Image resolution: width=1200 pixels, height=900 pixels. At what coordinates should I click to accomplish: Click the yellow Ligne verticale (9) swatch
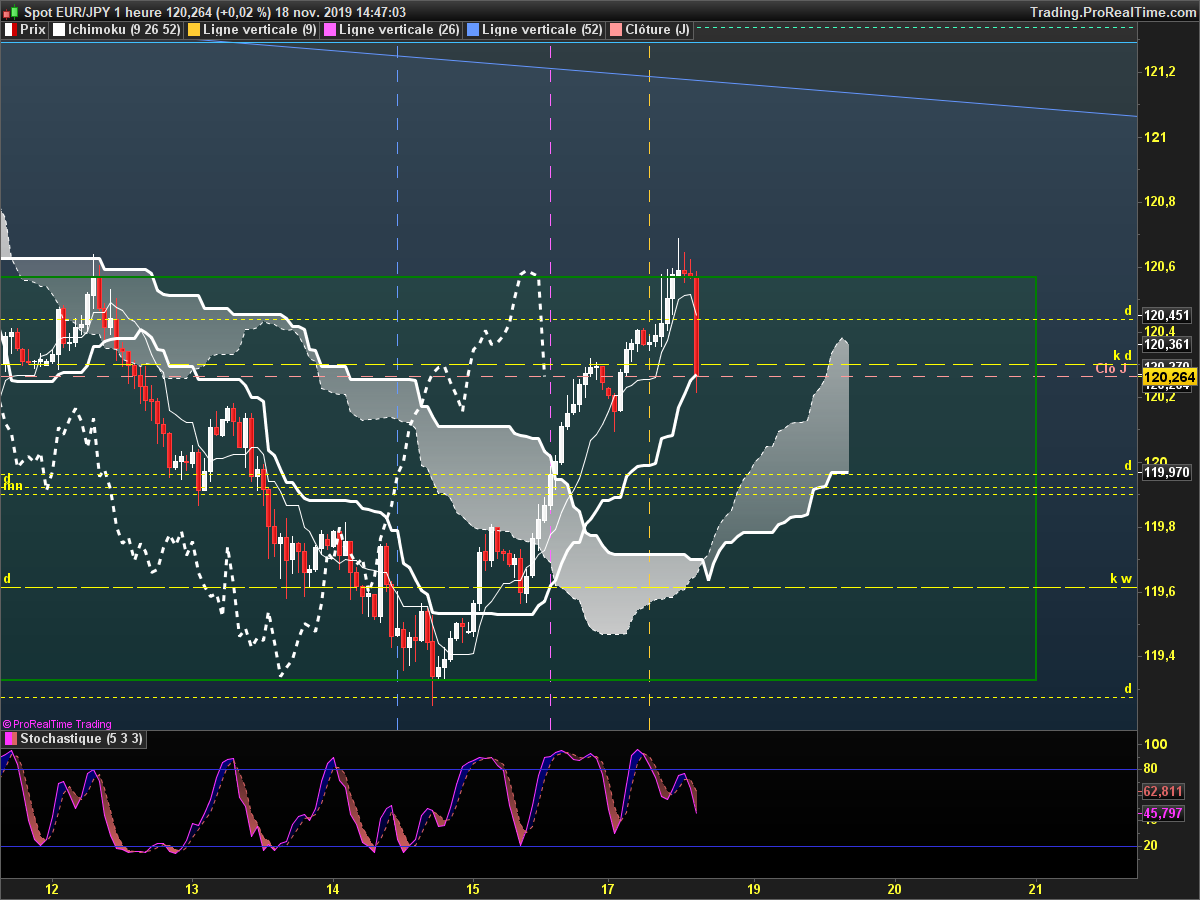coord(193,30)
